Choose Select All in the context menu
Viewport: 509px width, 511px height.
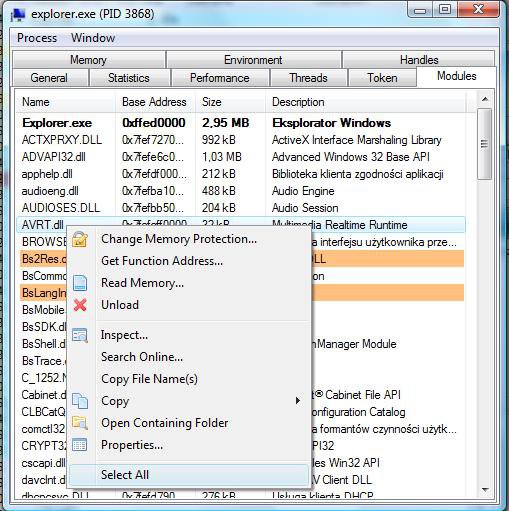[189, 475]
